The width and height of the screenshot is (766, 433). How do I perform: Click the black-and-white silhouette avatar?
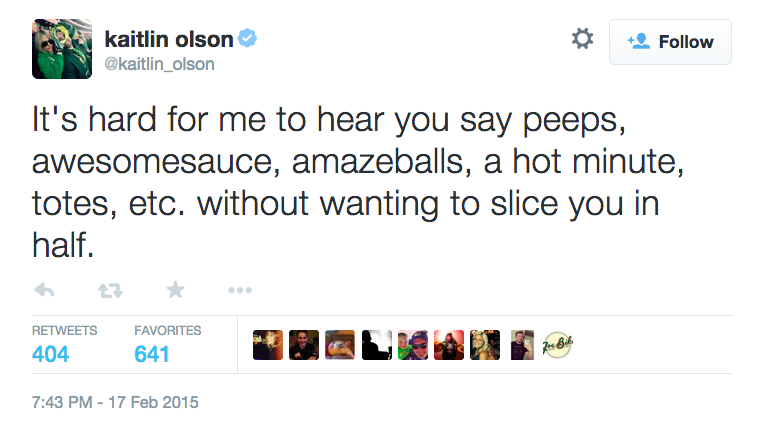coord(376,345)
